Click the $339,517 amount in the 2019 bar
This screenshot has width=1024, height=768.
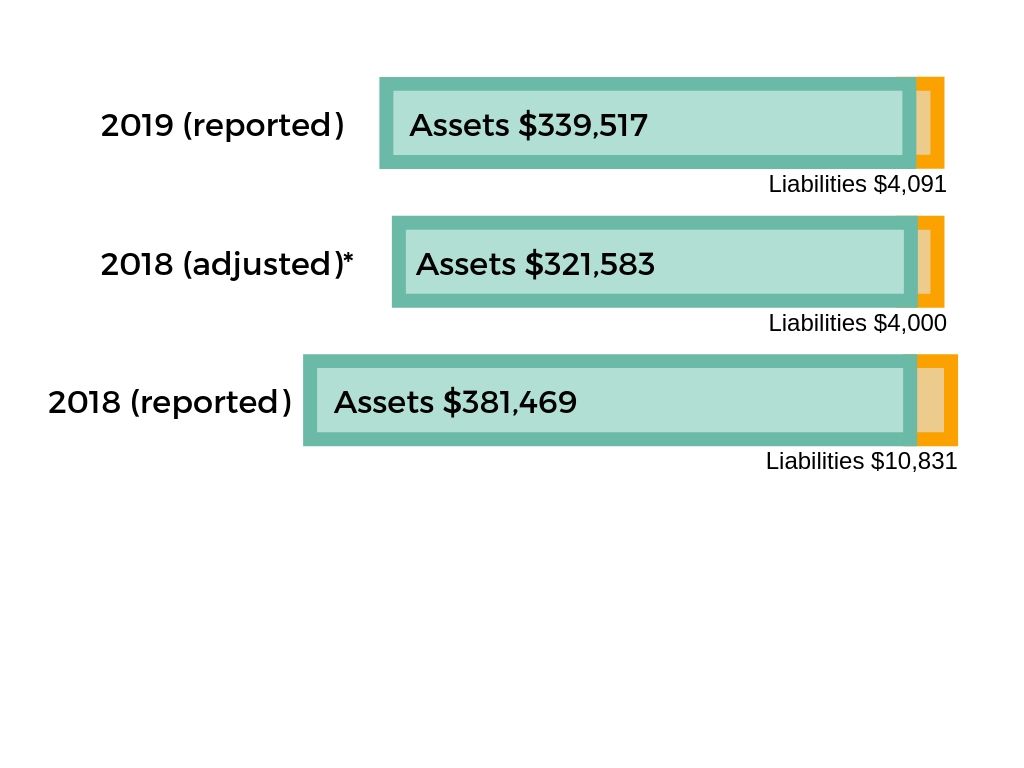click(x=583, y=126)
